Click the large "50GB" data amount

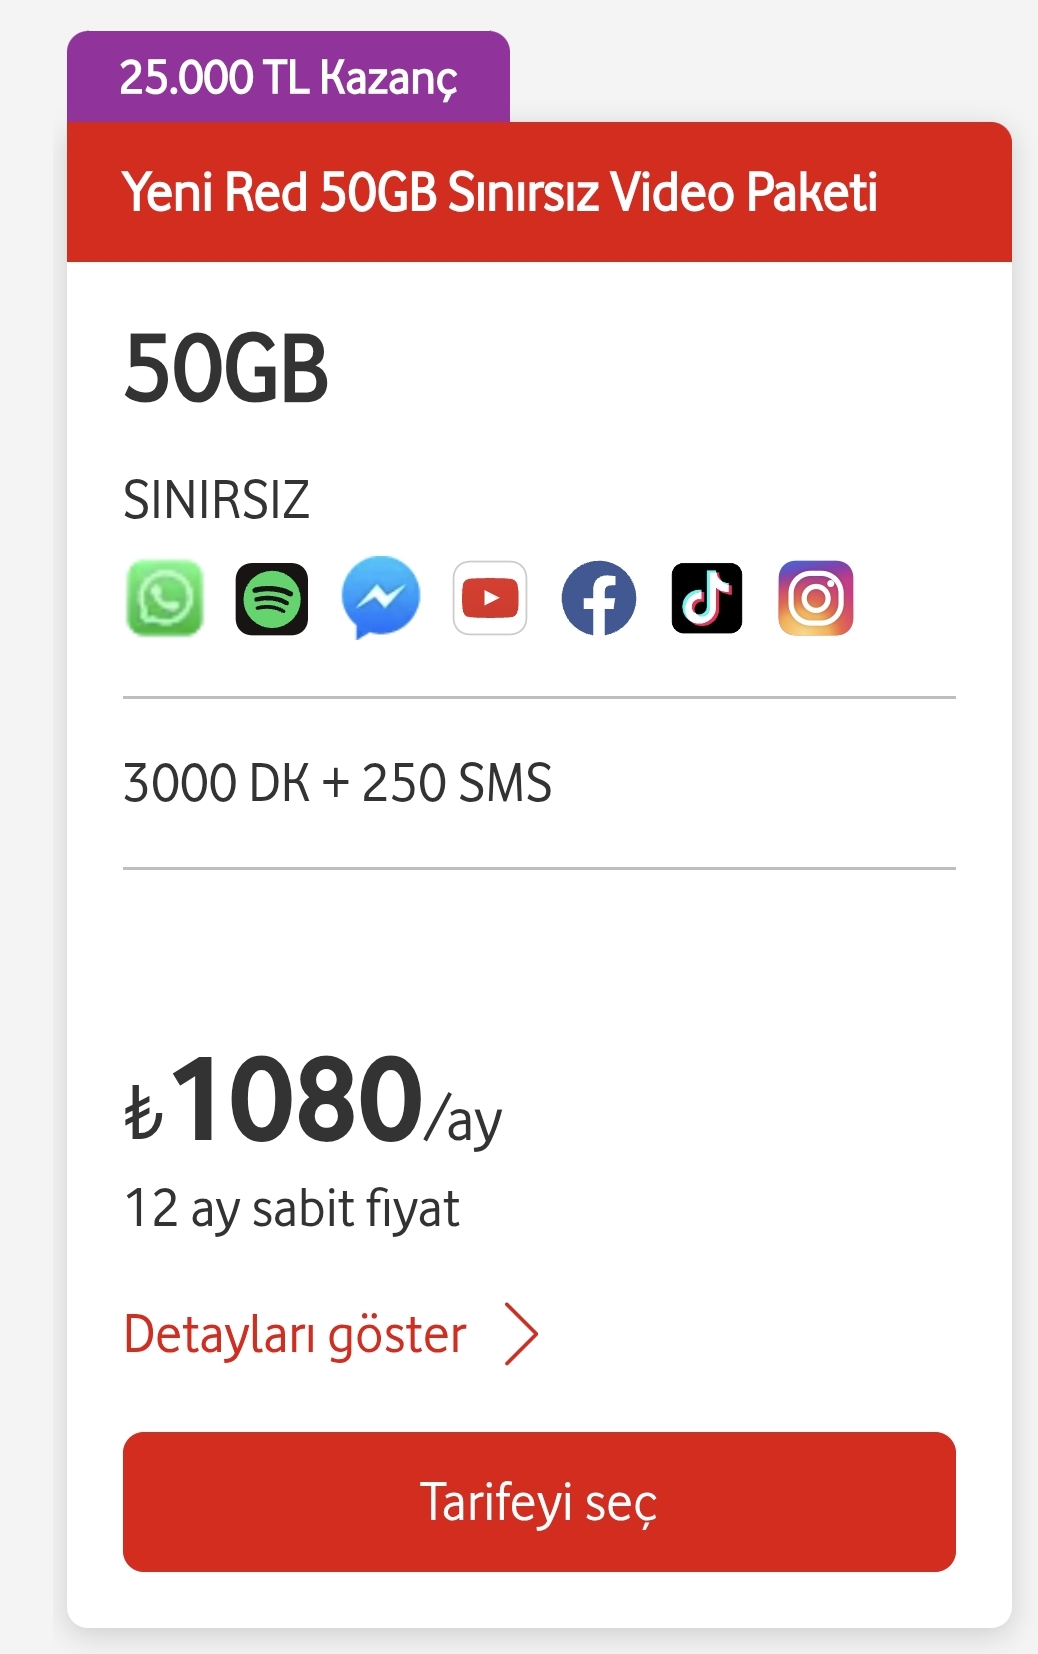pyautogui.click(x=226, y=369)
